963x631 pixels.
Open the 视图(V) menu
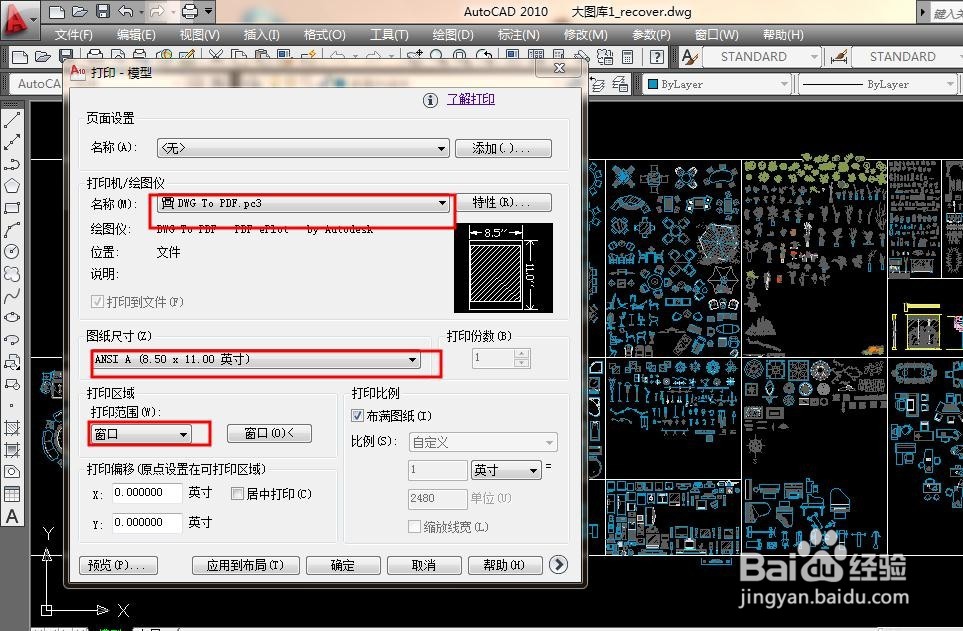(200, 35)
